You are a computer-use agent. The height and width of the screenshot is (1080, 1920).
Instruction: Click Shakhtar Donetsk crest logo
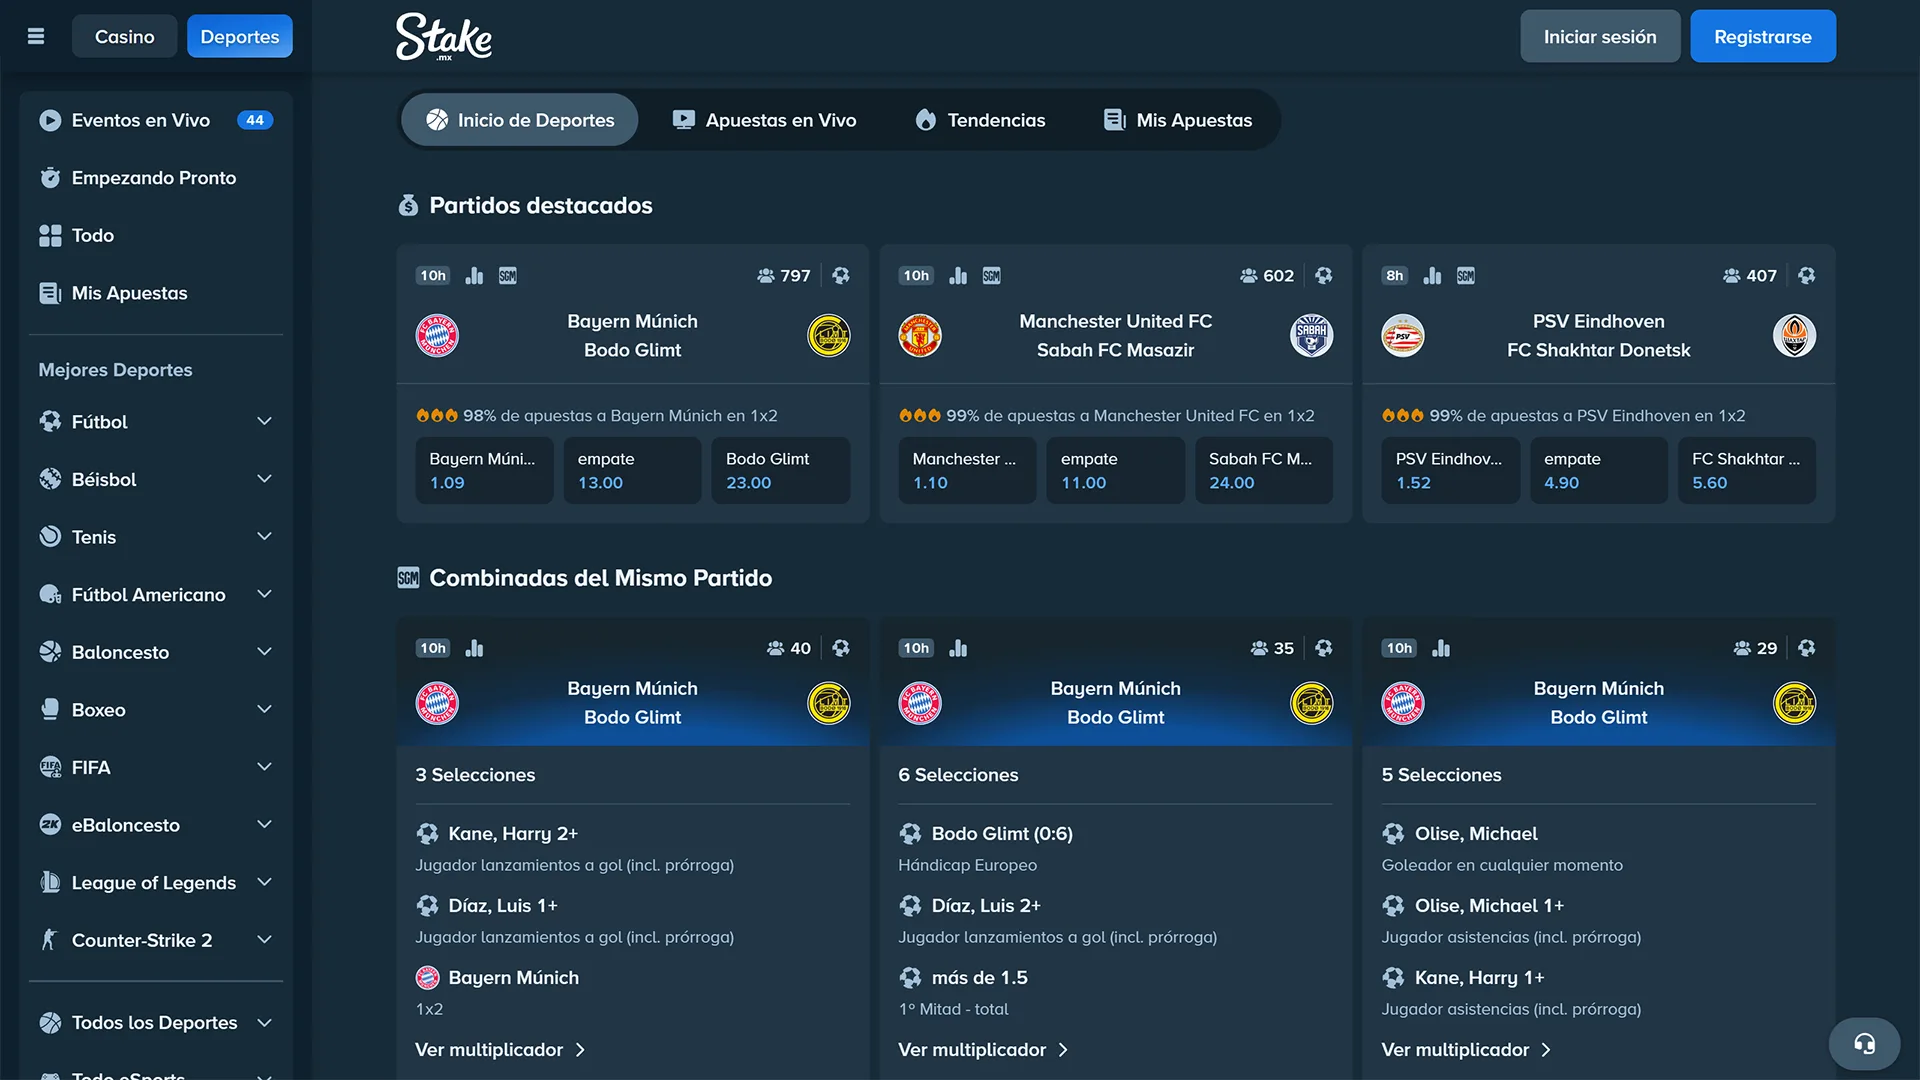click(1794, 336)
